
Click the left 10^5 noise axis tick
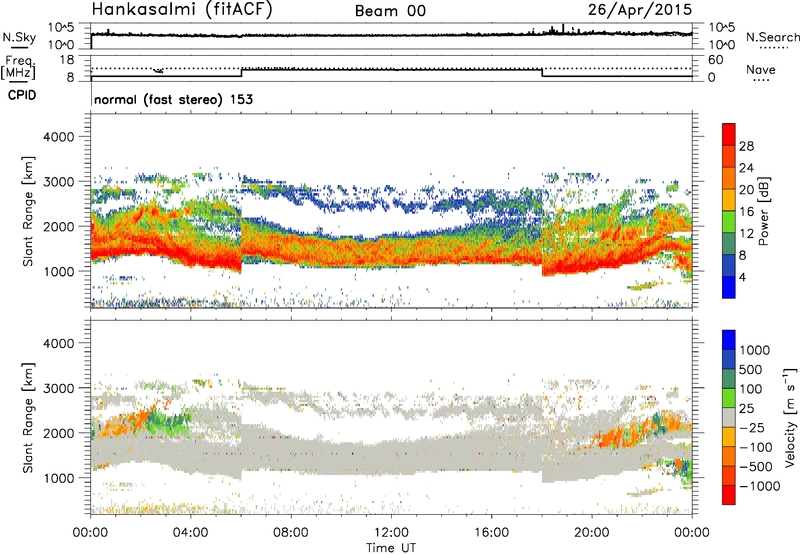[61, 28]
